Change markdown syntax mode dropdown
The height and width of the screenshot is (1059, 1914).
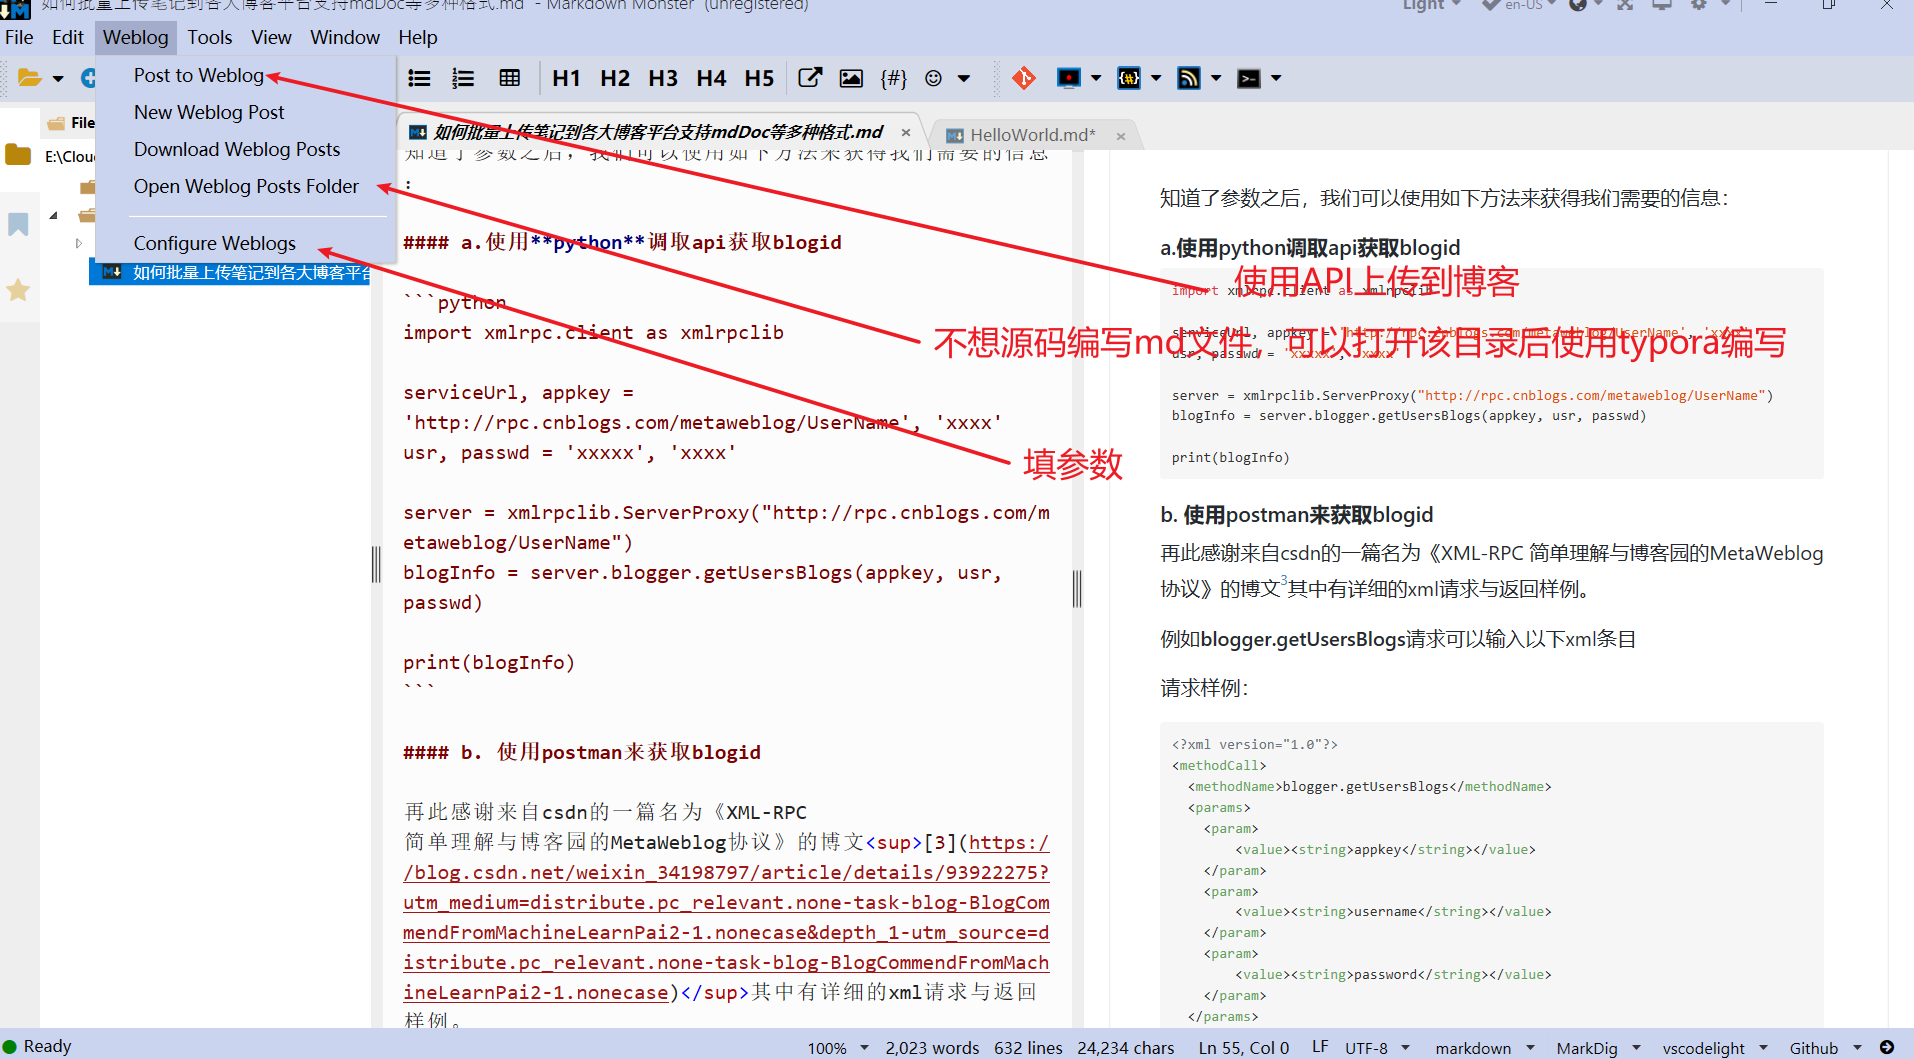coord(1485,1048)
